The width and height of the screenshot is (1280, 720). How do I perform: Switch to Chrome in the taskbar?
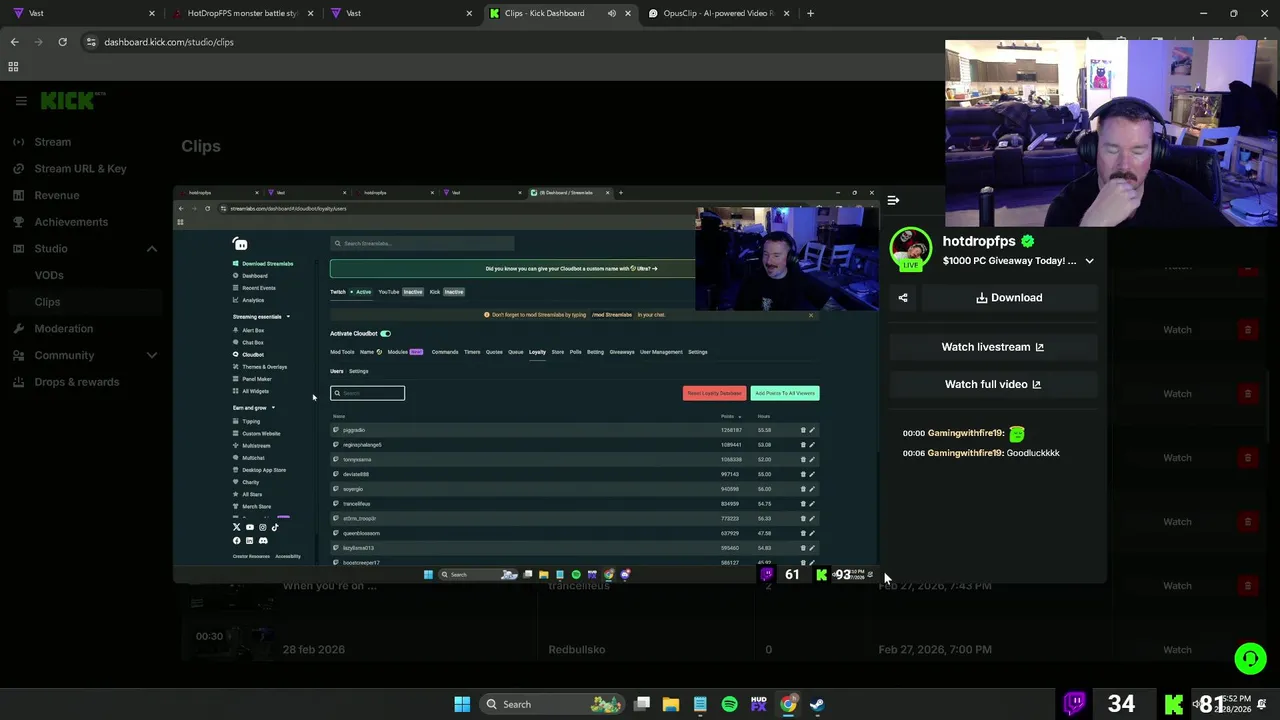788,704
